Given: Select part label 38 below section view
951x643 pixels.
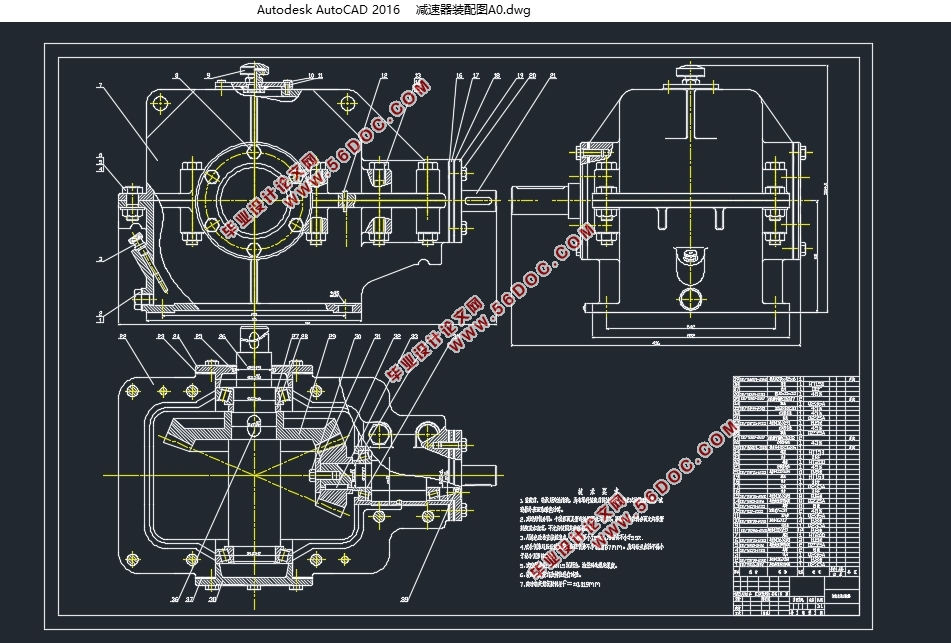Looking at the screenshot, I should (x=212, y=599).
